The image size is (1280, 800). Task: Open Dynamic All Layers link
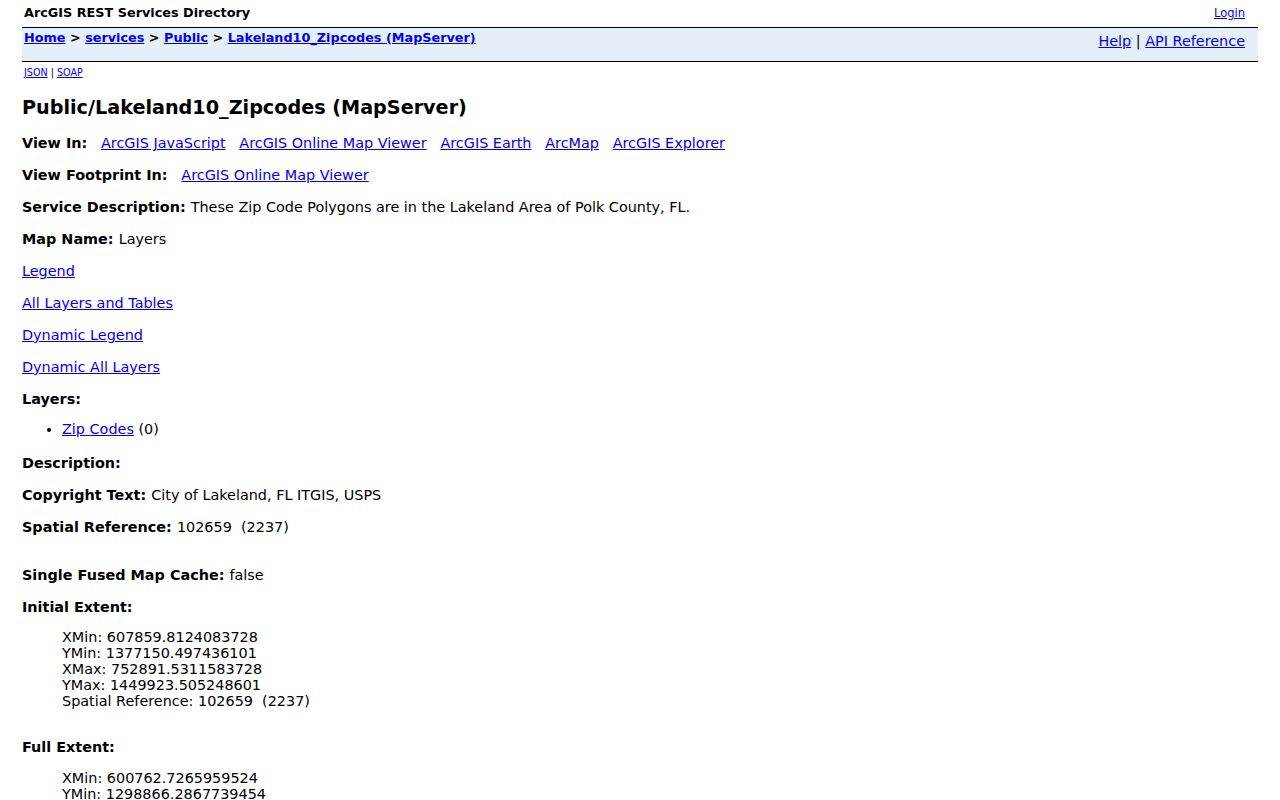91,367
